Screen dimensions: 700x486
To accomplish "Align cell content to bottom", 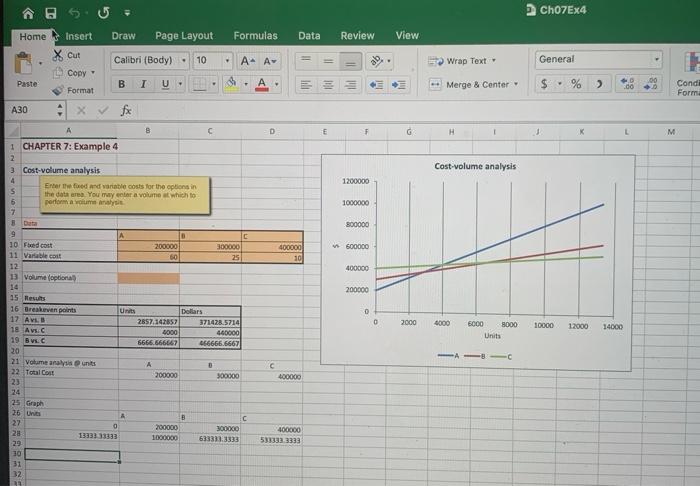I will (x=350, y=62).
